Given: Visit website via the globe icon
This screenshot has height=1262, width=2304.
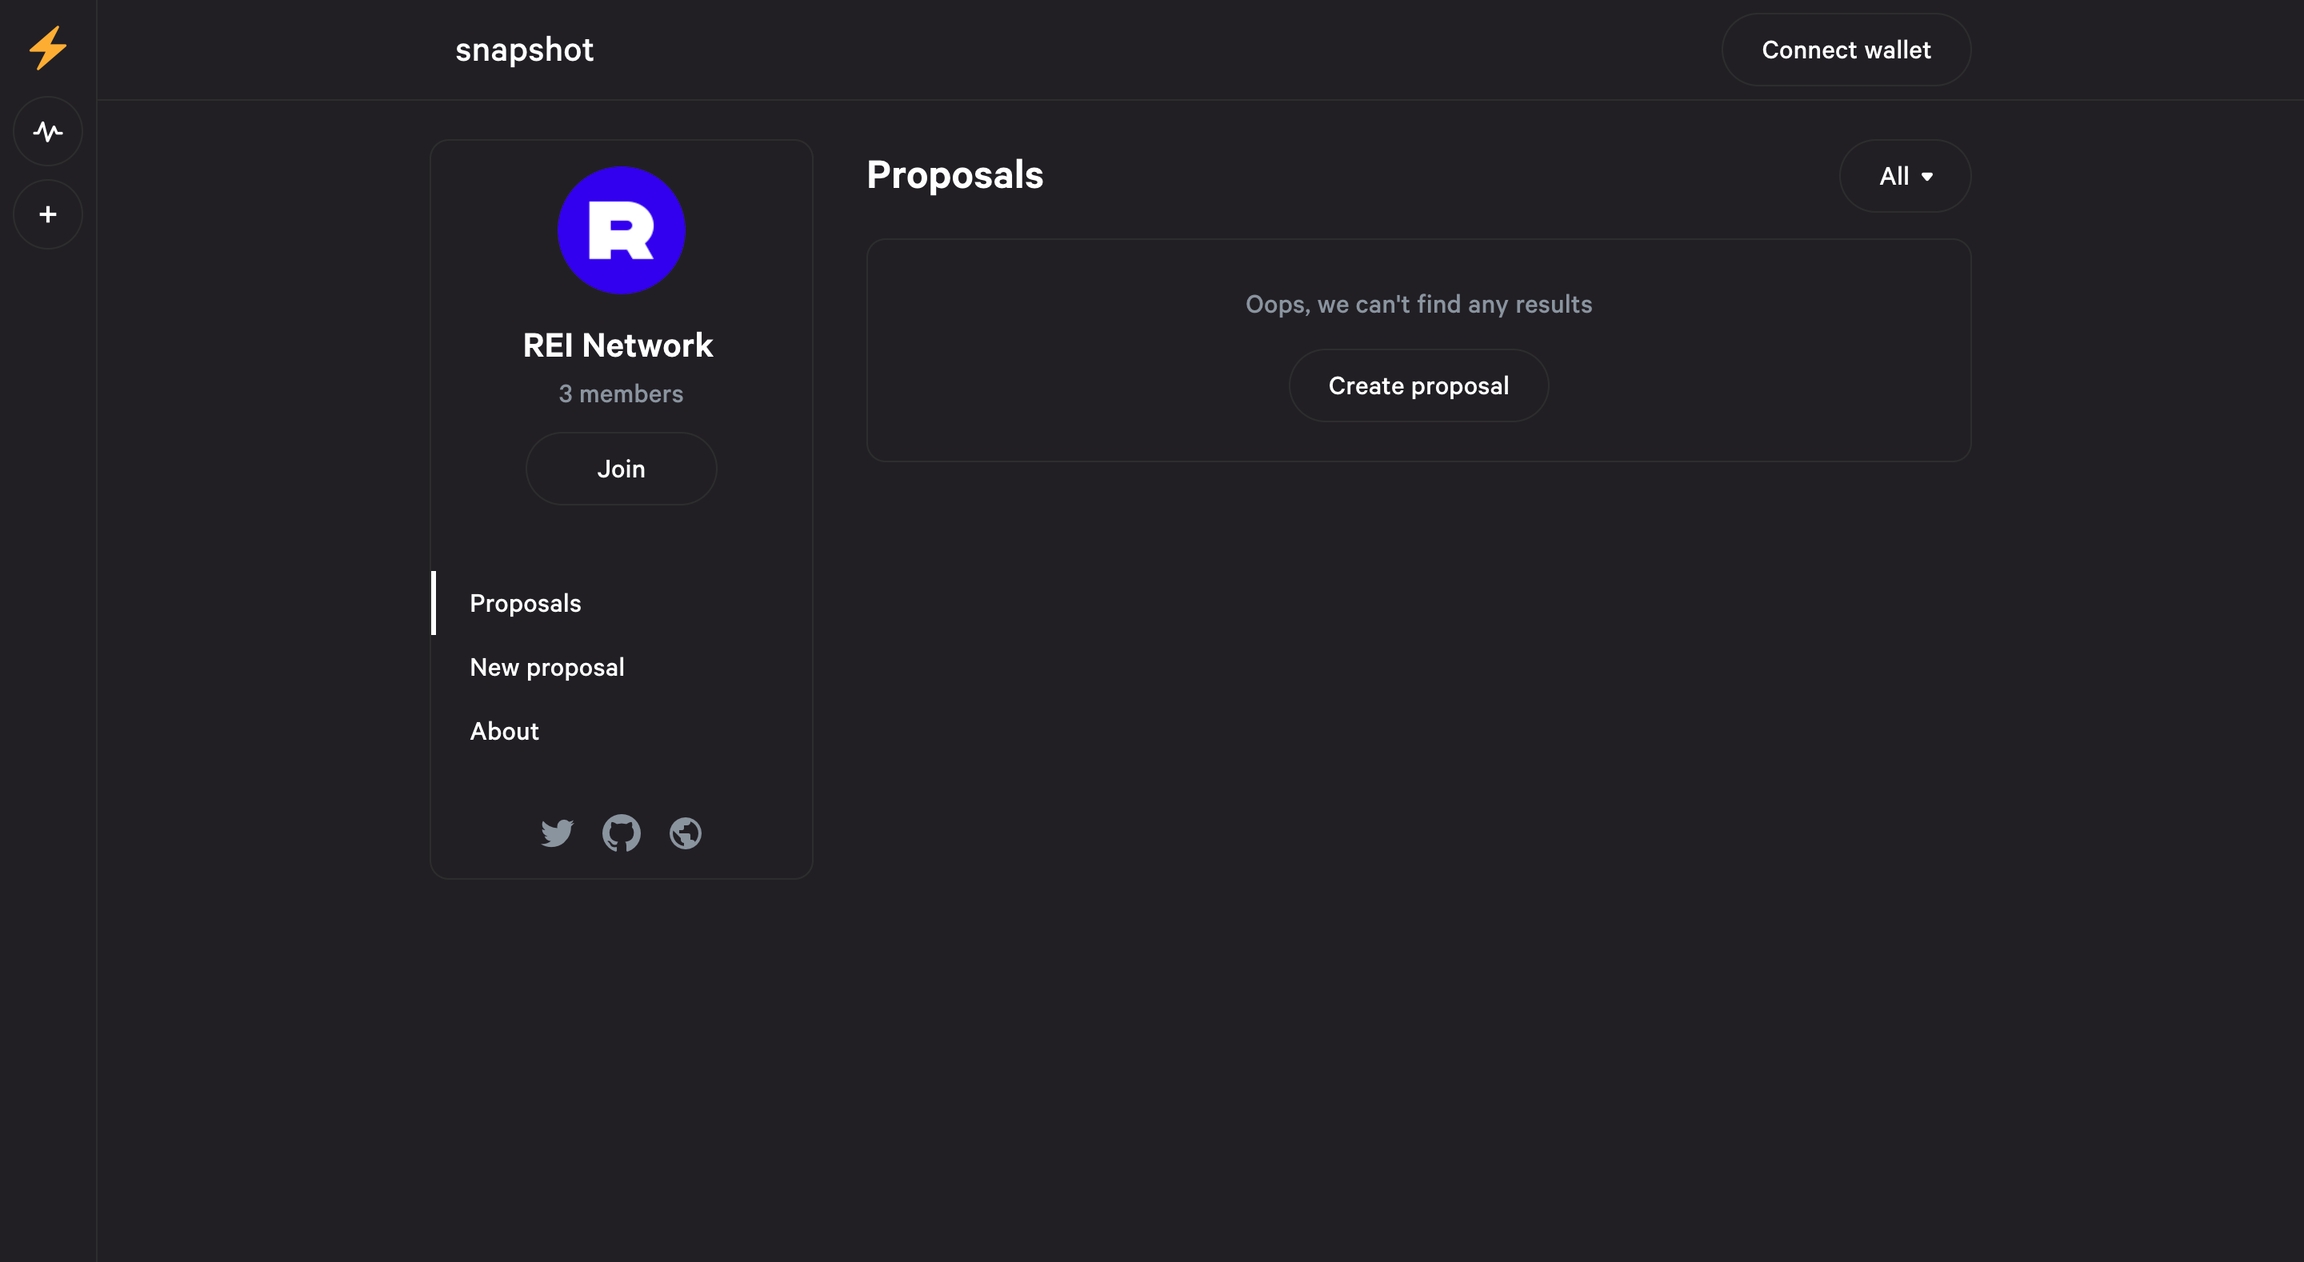Looking at the screenshot, I should point(685,832).
